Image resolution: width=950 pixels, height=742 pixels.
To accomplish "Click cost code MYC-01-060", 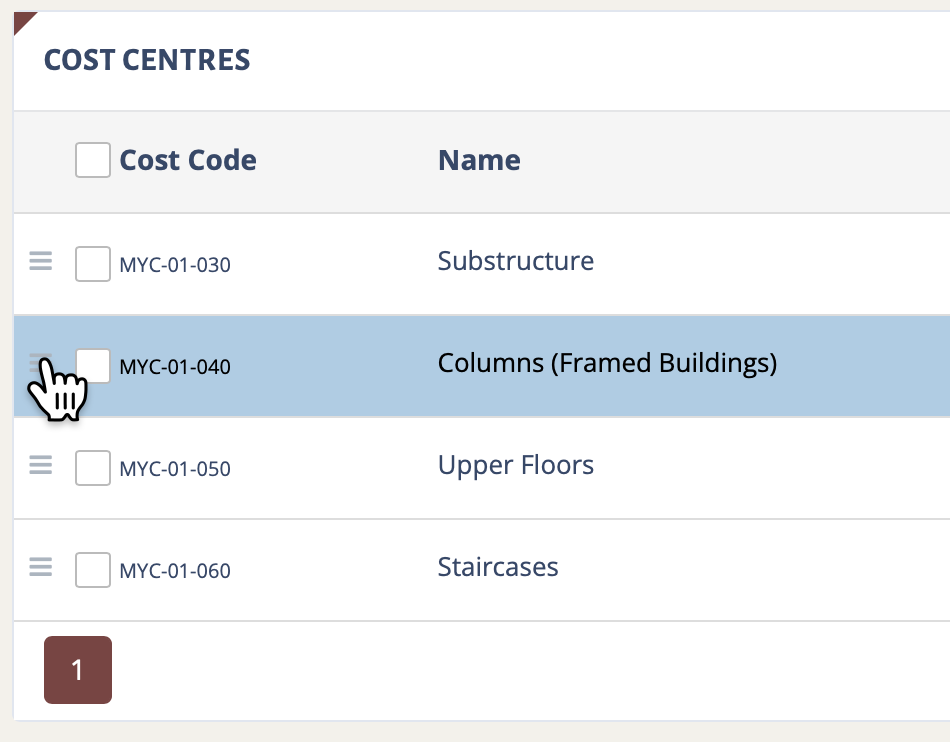I will pyautogui.click(x=175, y=572).
